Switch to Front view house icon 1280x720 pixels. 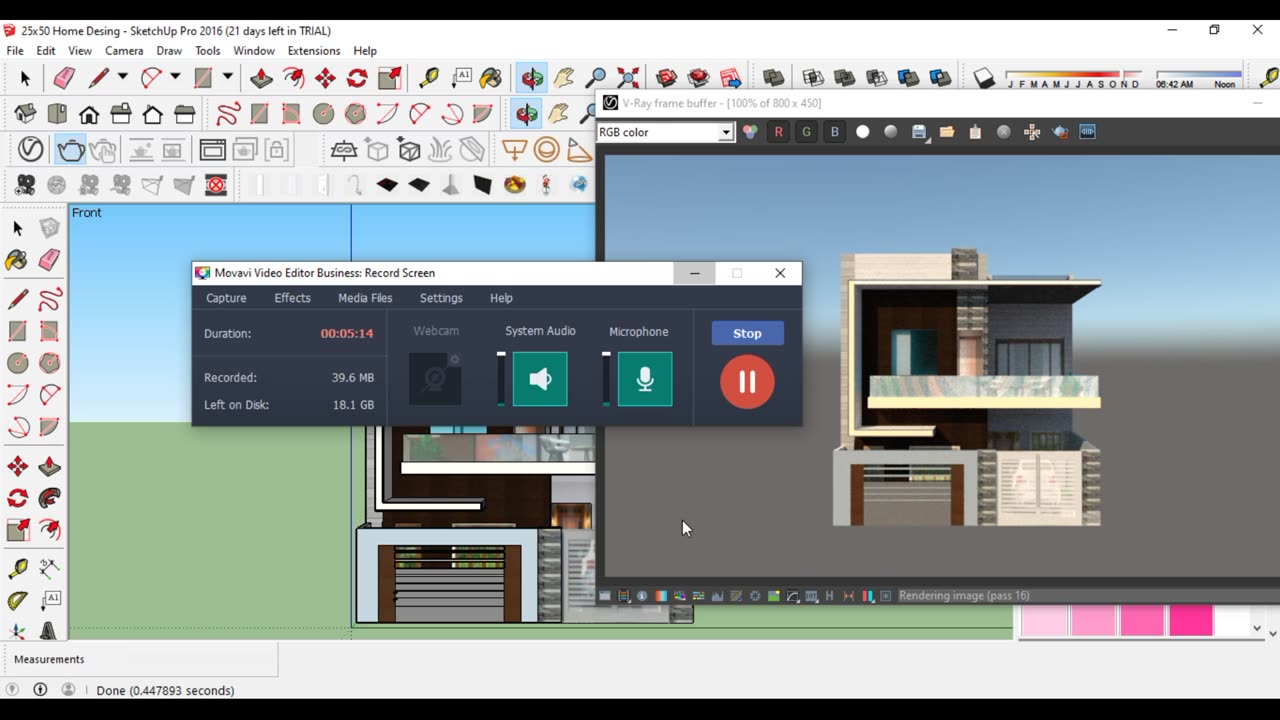tap(89, 114)
